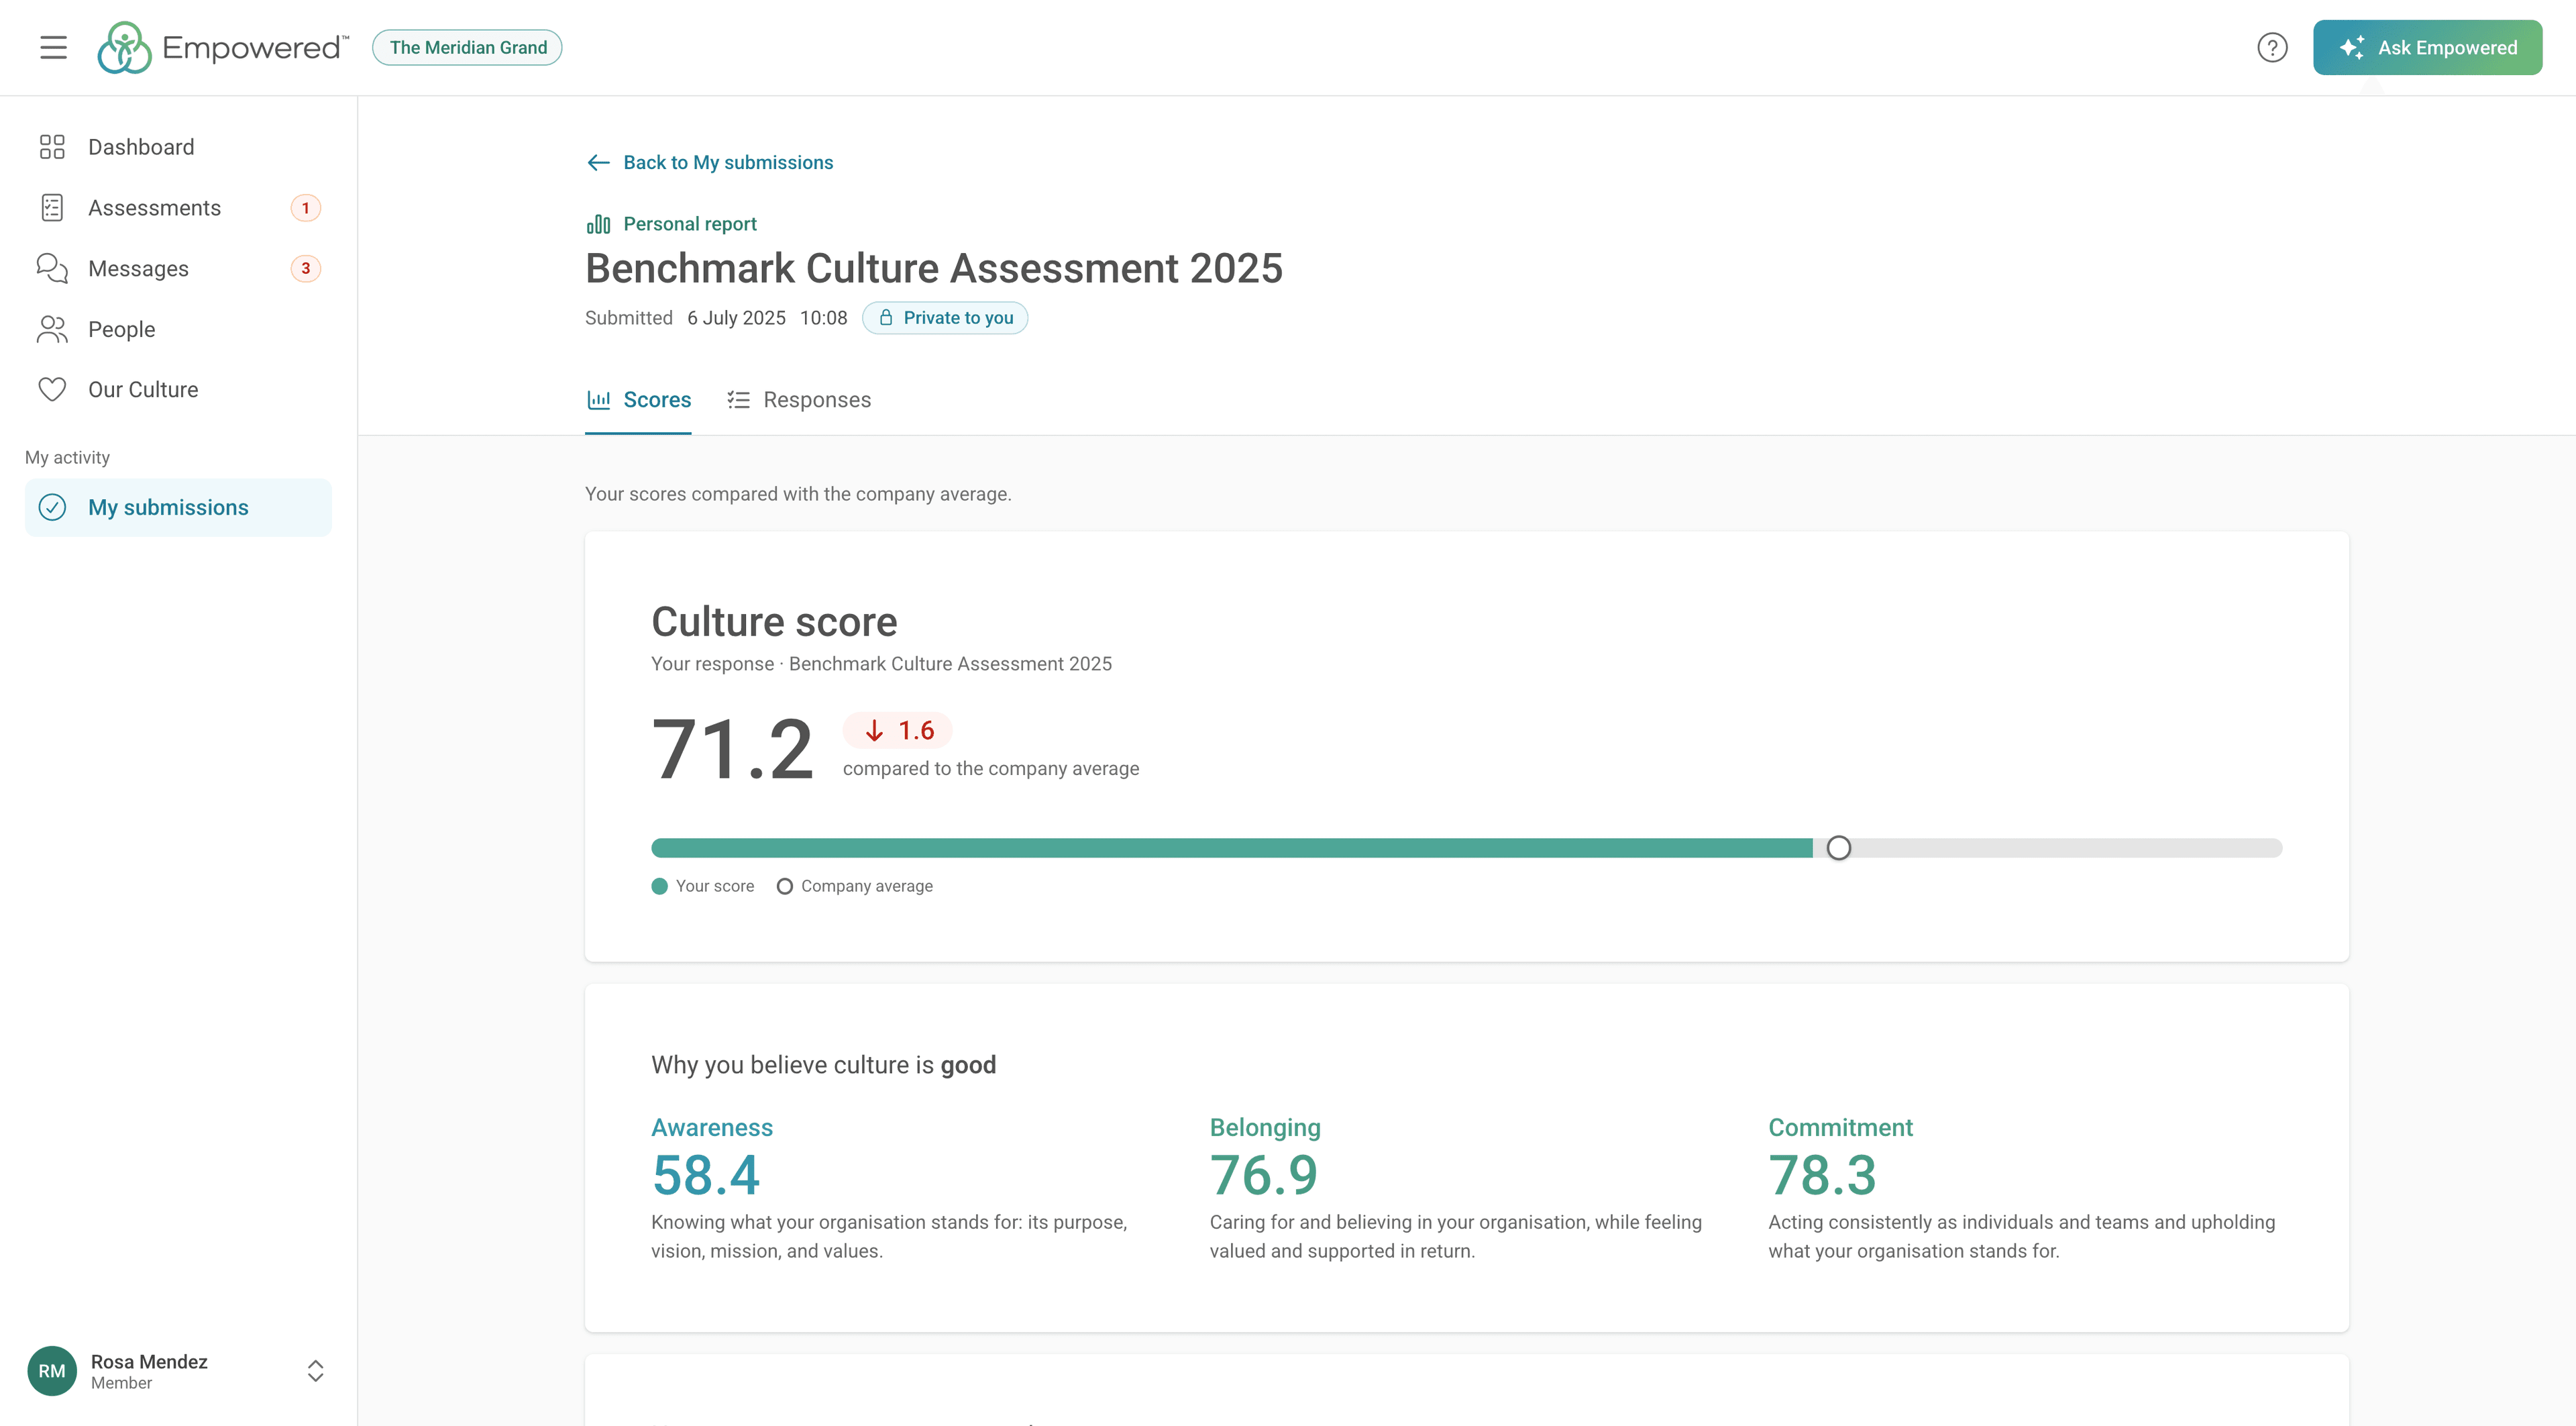
Task: Click the Our Culture heart icon
Action: point(52,389)
